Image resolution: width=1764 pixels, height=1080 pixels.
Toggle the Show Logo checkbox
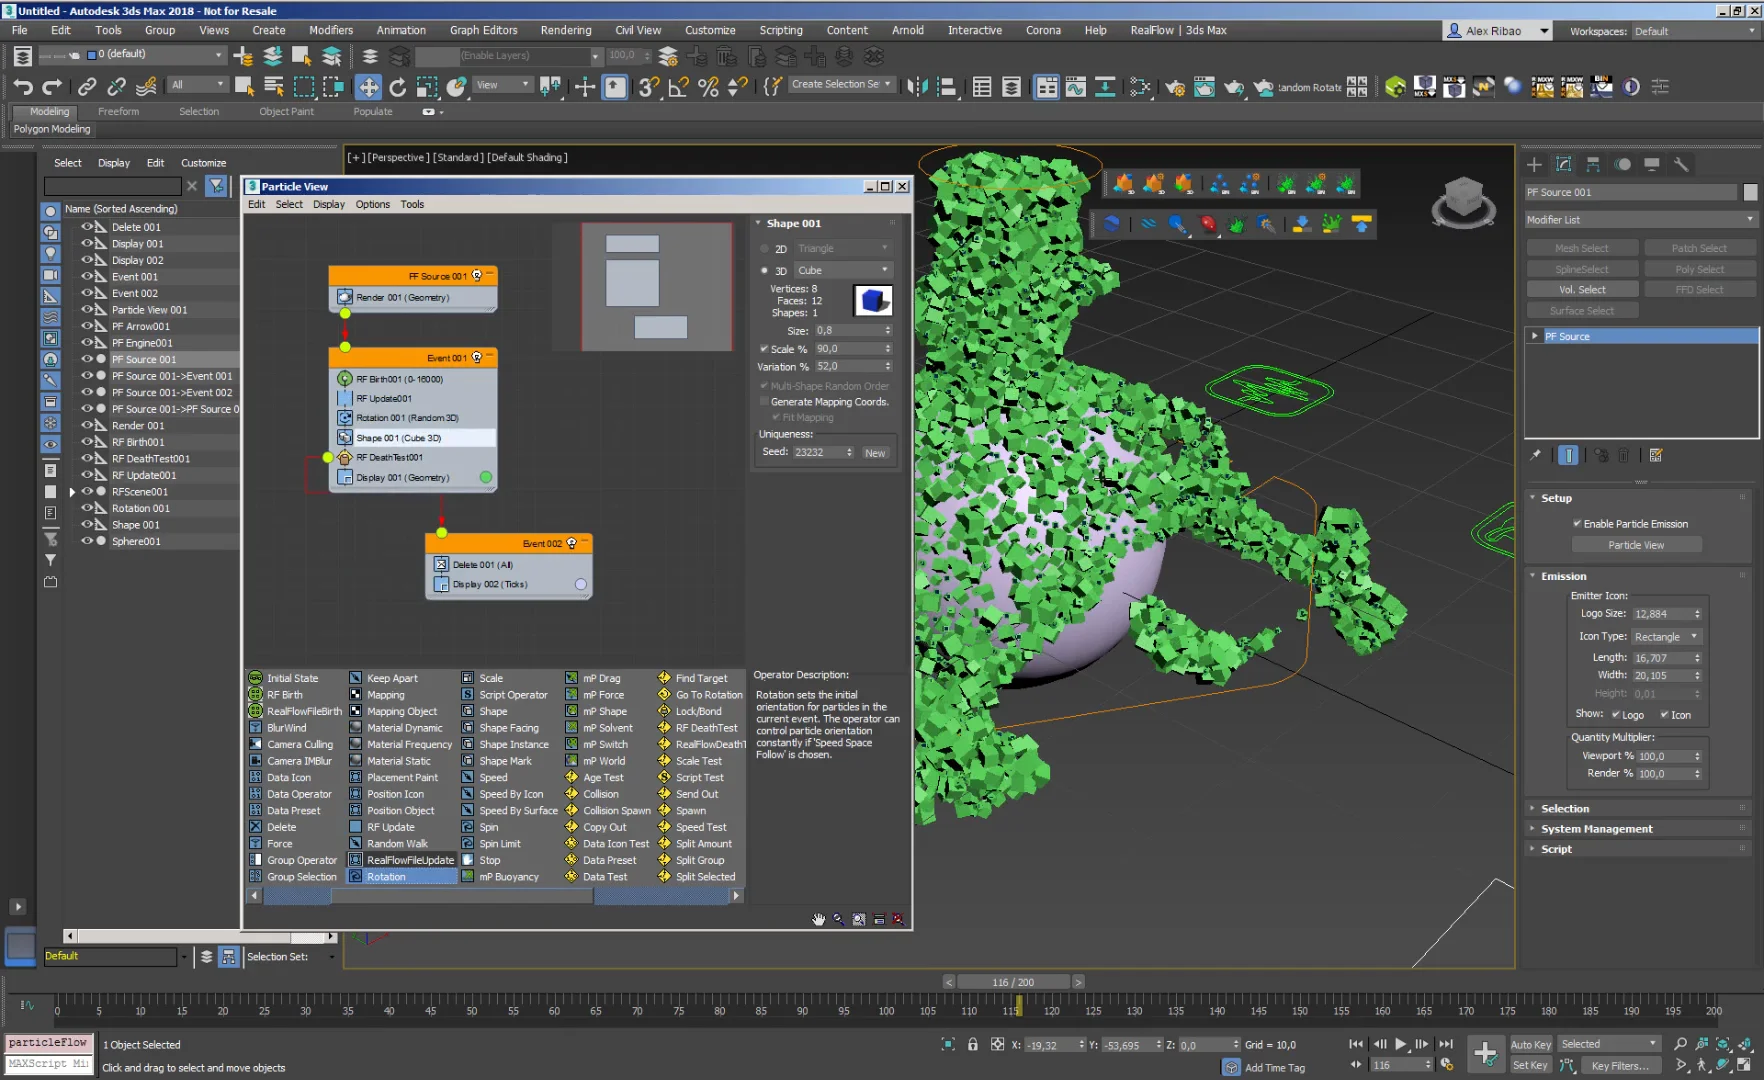(x=1615, y=715)
